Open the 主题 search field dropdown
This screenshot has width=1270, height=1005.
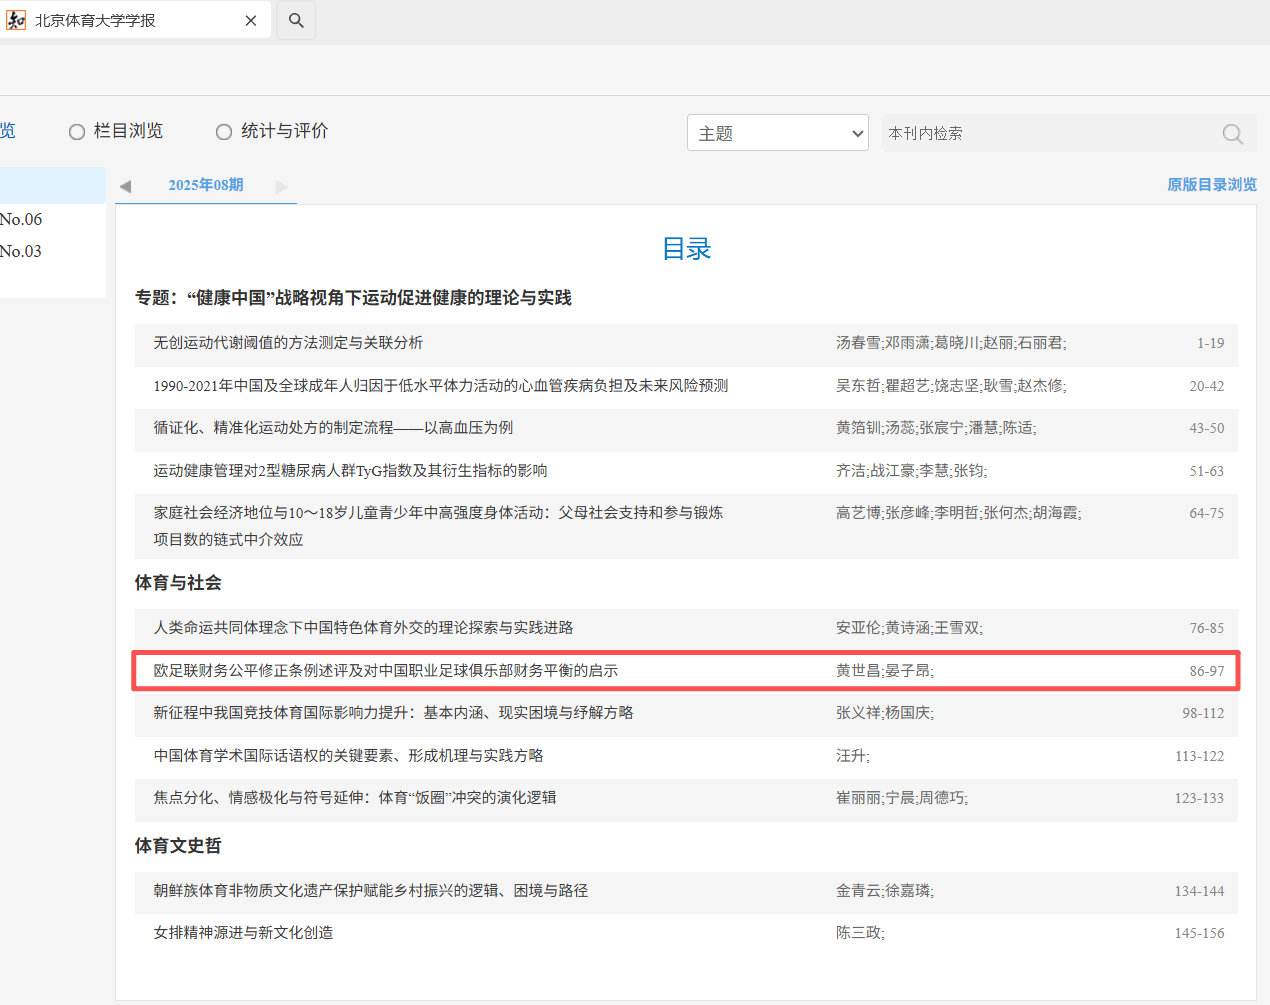pyautogui.click(x=777, y=133)
